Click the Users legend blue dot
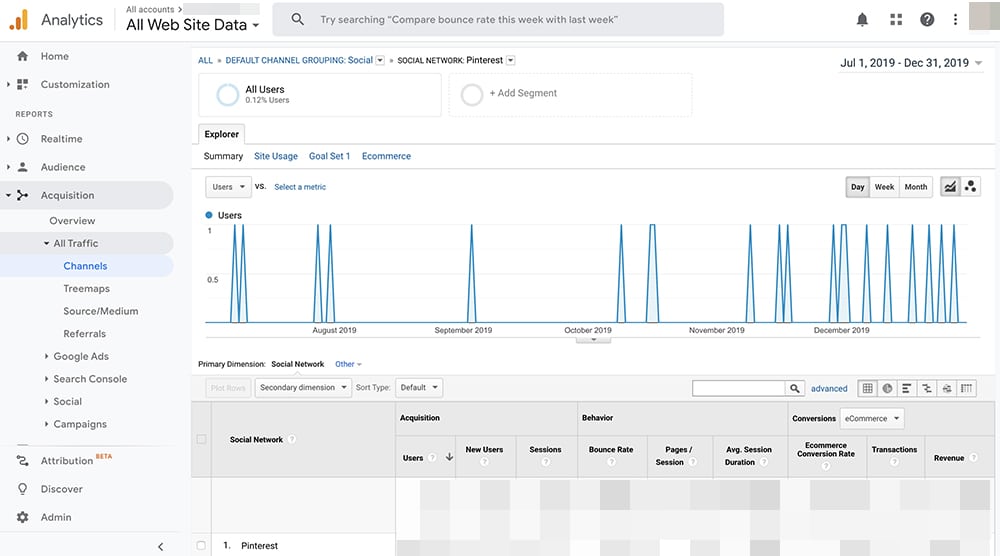Image resolution: width=1000 pixels, height=556 pixels. coord(209,215)
